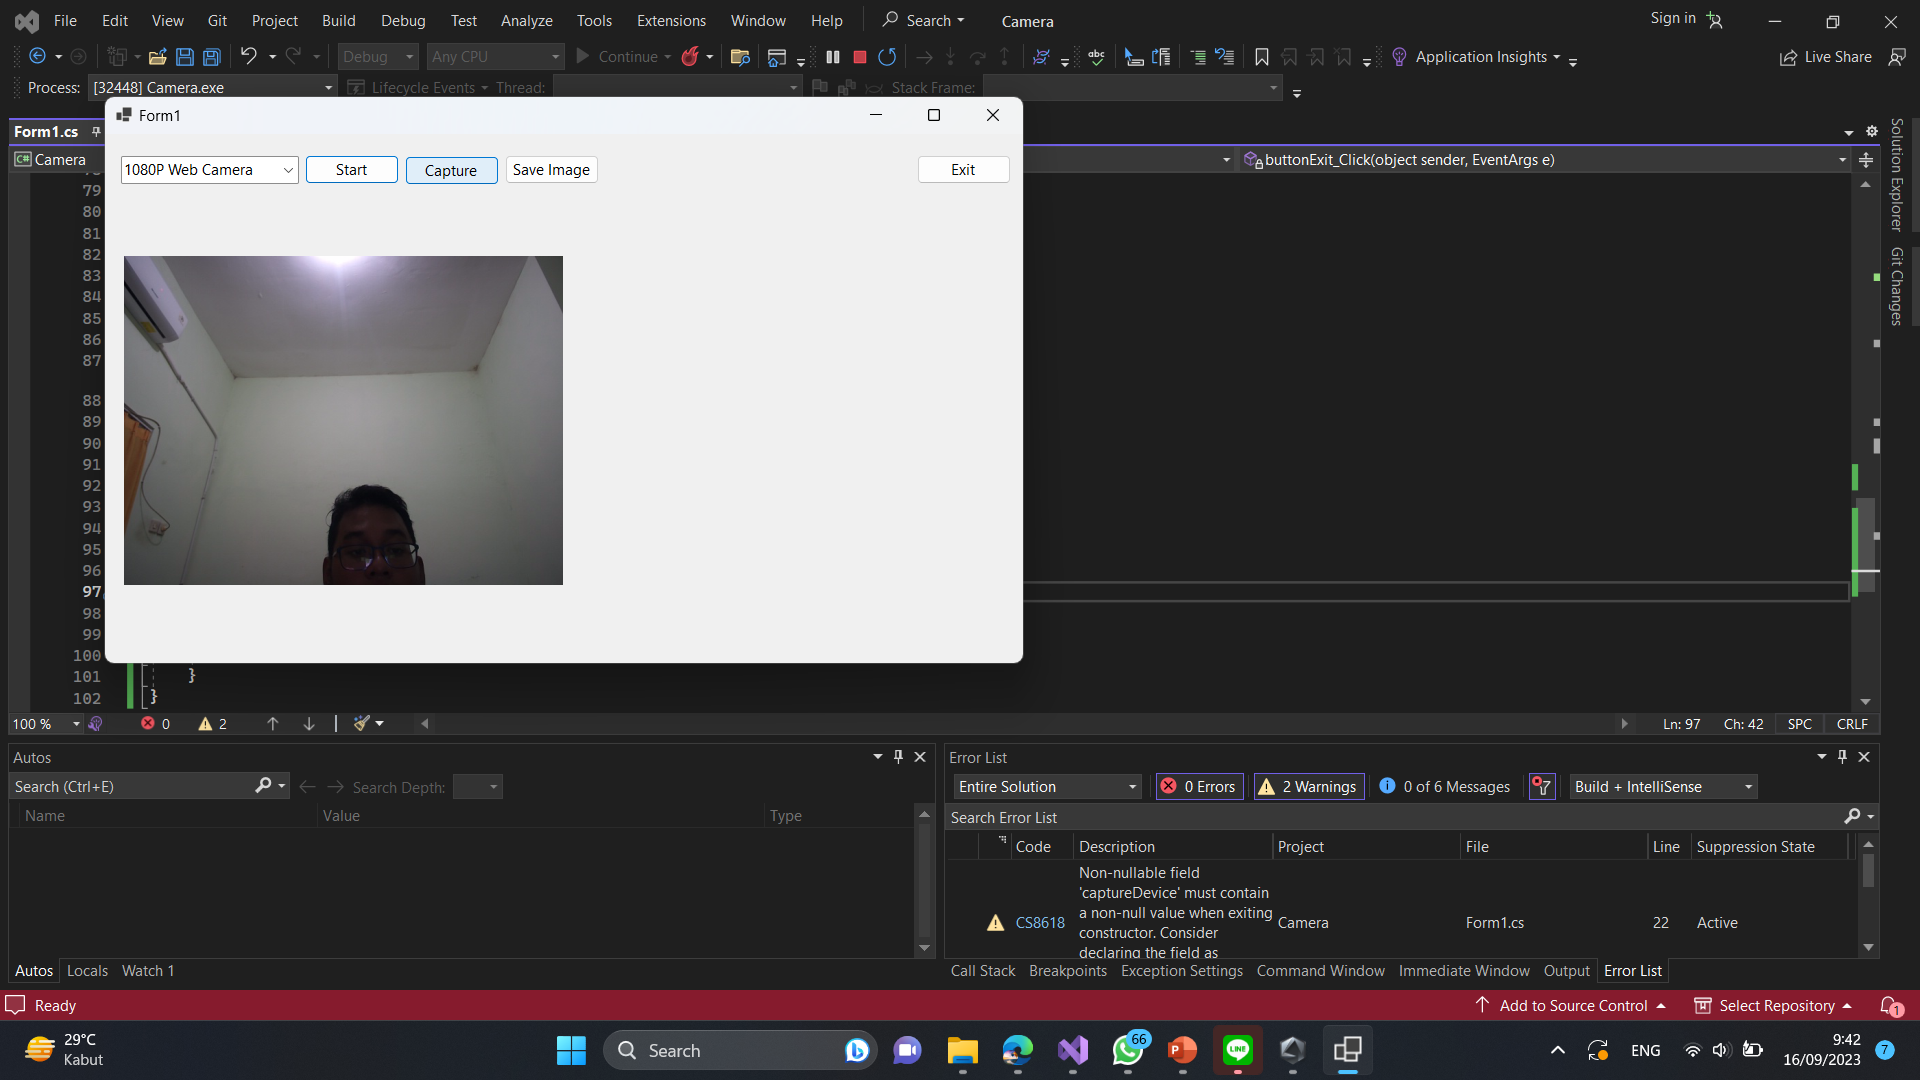Stop debugging with the red square

pos(859,57)
